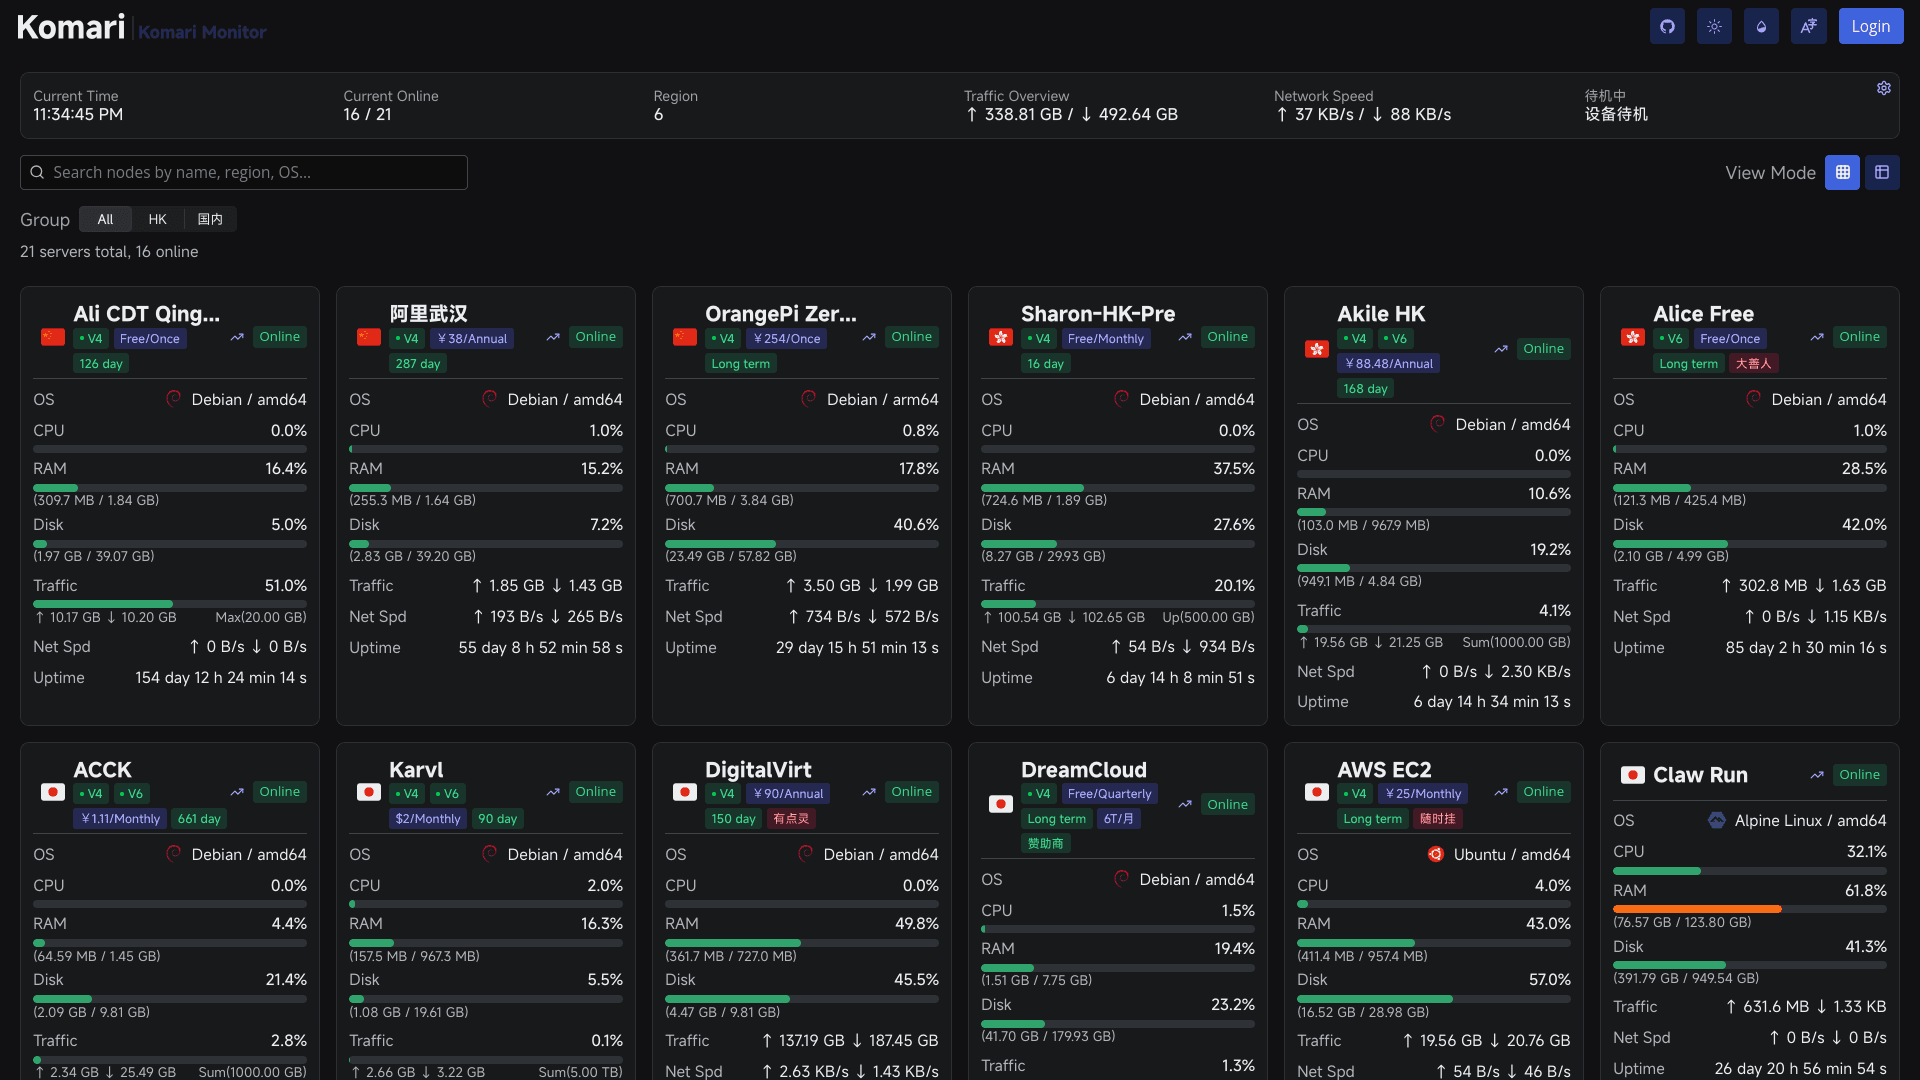1920x1080 pixels.
Task: Click the search nodes input field
Action: [x=243, y=172]
